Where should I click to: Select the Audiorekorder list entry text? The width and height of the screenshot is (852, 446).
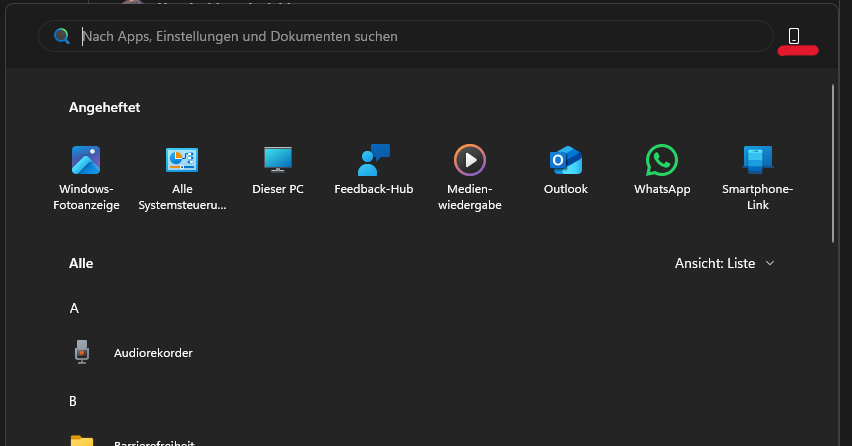[153, 353]
